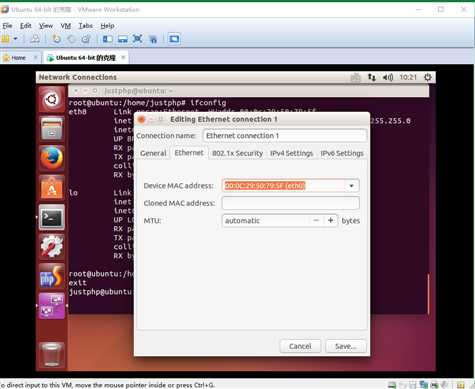The image size is (475, 389).
Task: Click the Device MAC address text field
Action: point(283,186)
